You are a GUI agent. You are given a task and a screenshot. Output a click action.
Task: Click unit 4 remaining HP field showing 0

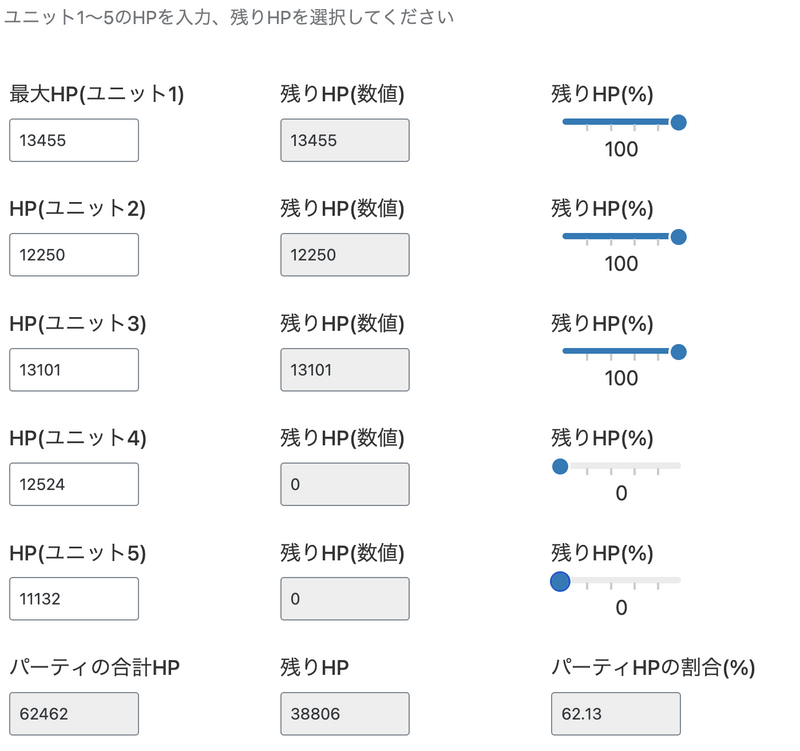point(345,484)
